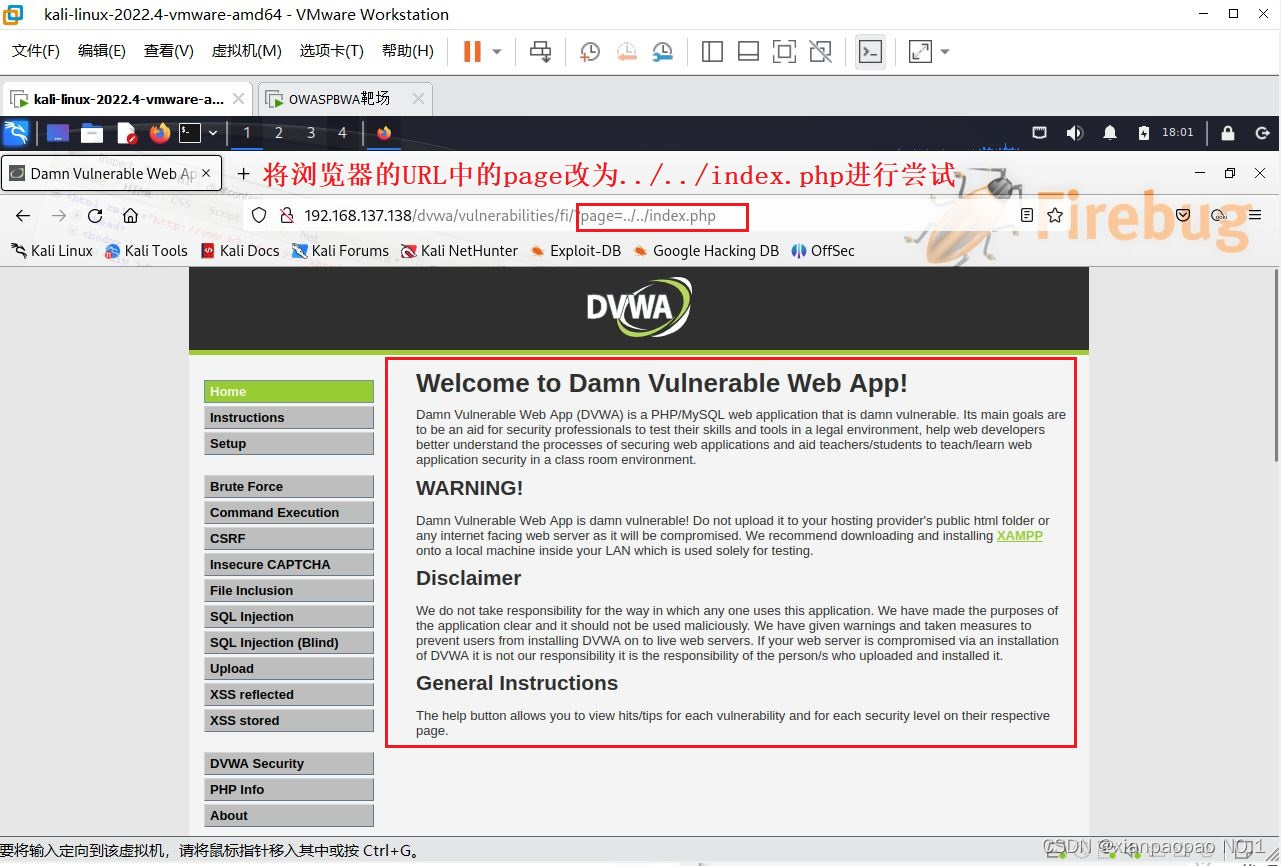Click the Firefox window button in the taskbar
The width and height of the screenshot is (1281, 866).
384,133
